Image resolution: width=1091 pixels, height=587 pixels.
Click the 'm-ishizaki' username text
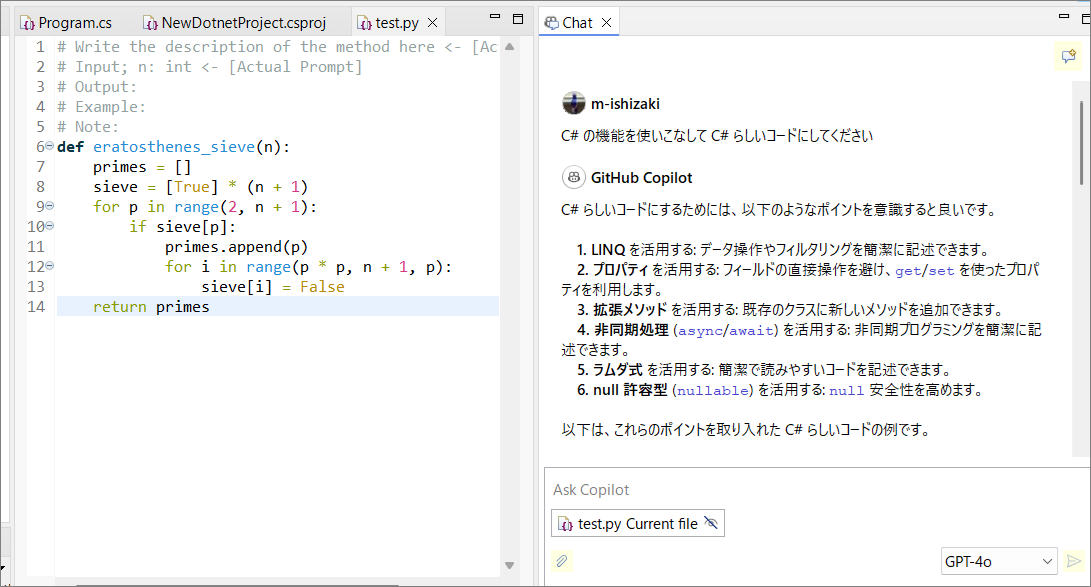point(625,104)
